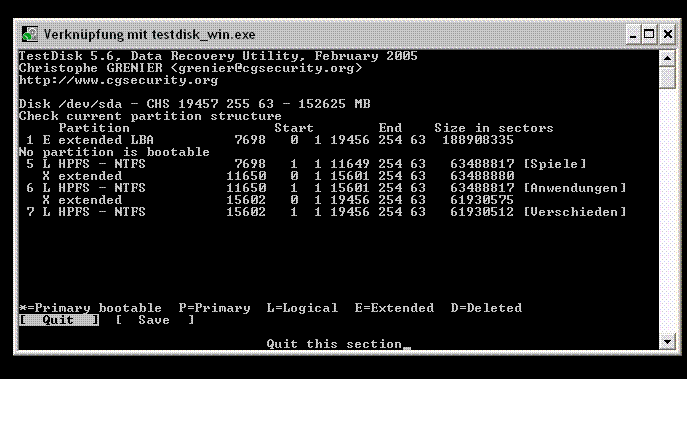Image resolution: width=687 pixels, height=432 pixels.
Task: Click the 'X extended' row starting at 15602
Action: [278, 200]
